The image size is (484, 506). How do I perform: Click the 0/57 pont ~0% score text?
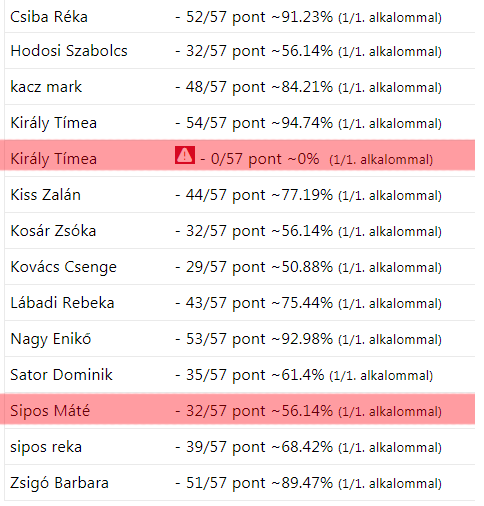coord(260,159)
